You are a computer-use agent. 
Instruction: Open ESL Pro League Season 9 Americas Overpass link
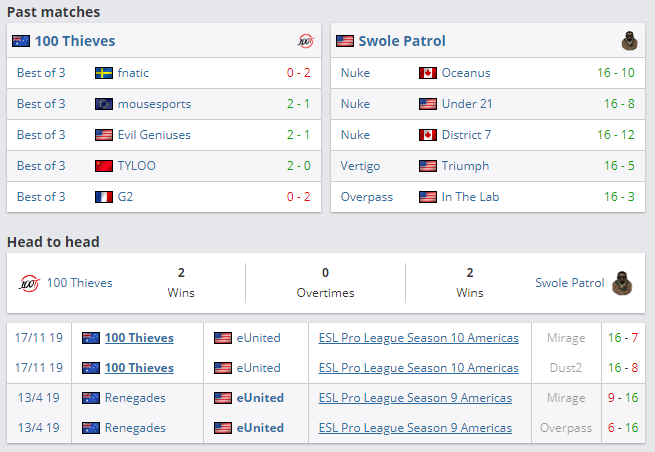pyautogui.click(x=415, y=428)
